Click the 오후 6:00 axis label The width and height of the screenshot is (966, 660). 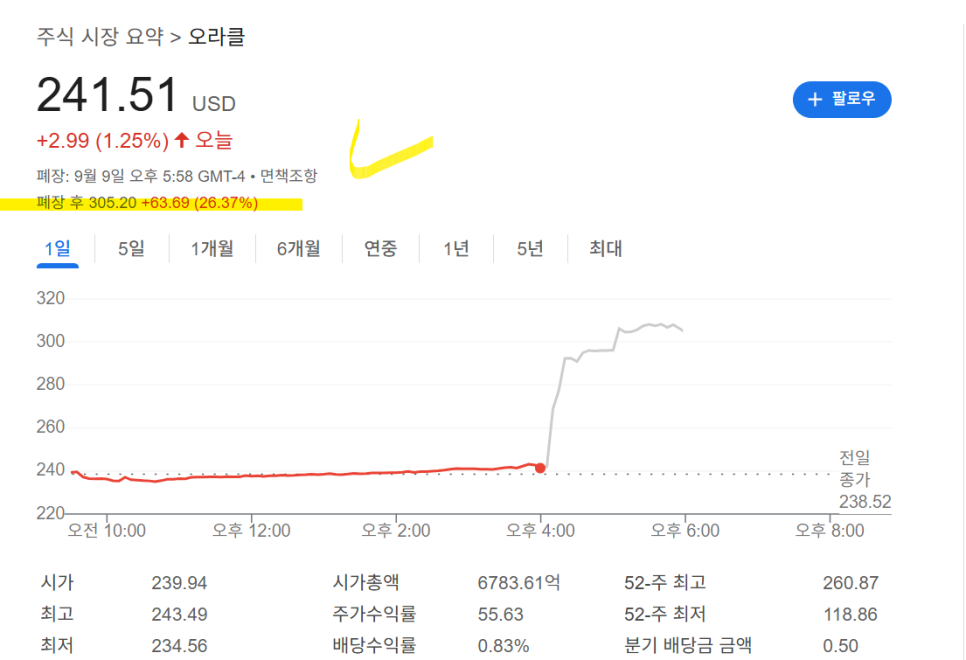(685, 531)
